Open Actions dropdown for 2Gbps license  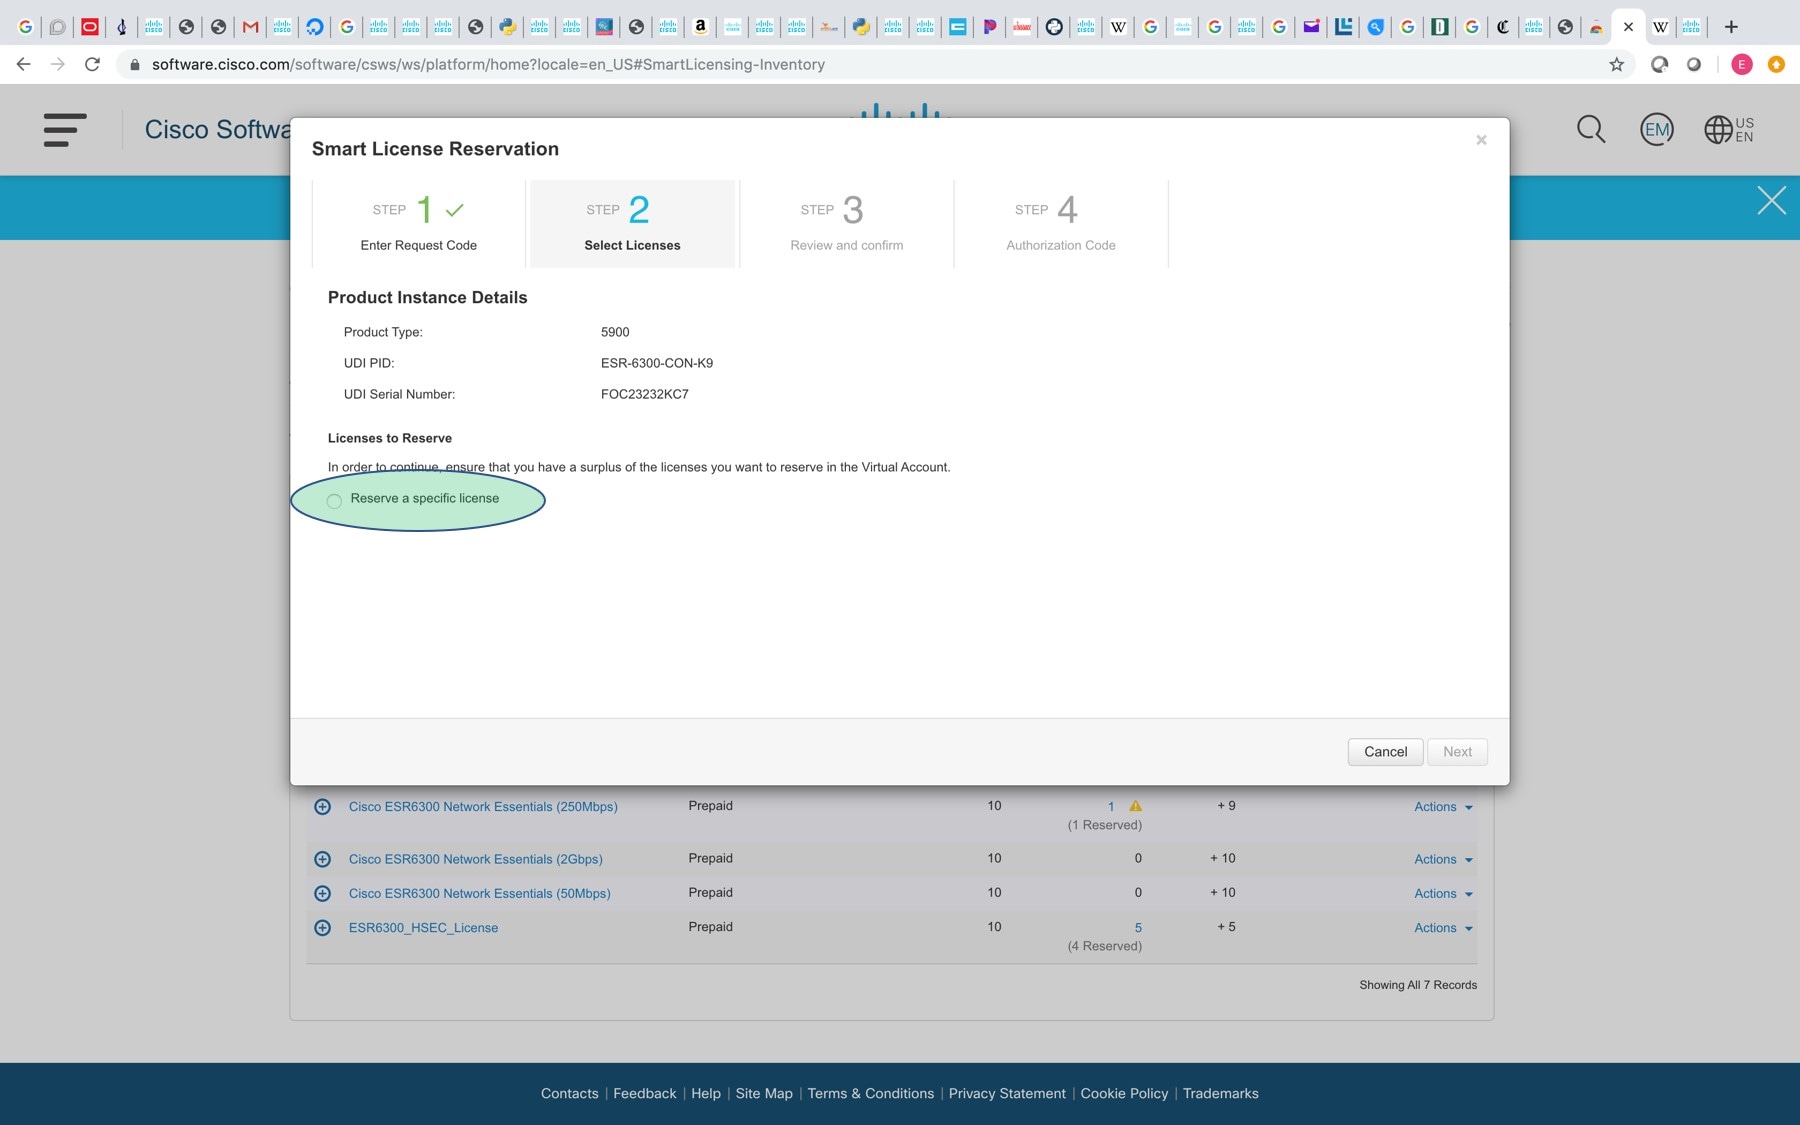pyautogui.click(x=1443, y=859)
